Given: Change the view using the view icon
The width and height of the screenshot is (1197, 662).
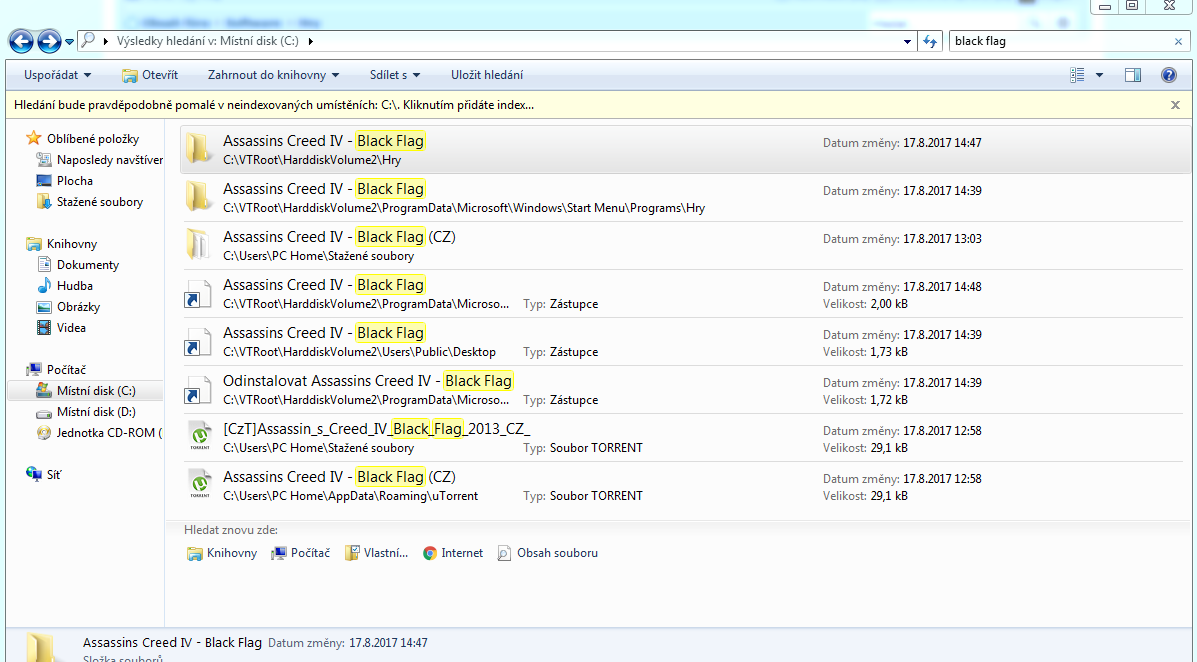Looking at the screenshot, I should click(x=1077, y=75).
